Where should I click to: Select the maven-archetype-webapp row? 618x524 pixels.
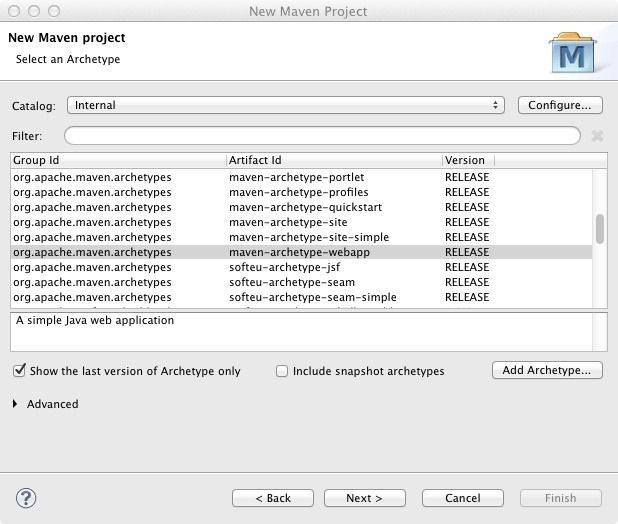[x=302, y=252]
